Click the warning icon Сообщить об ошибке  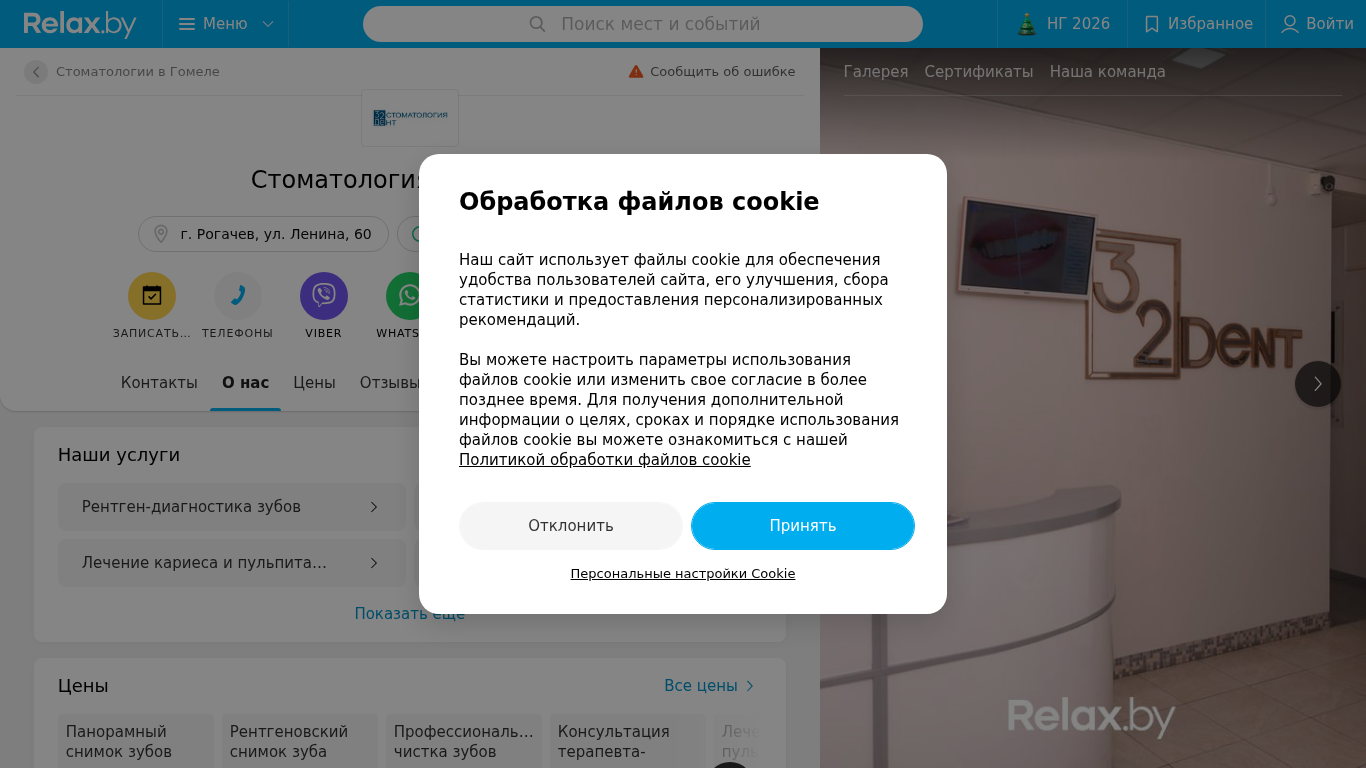(x=636, y=72)
